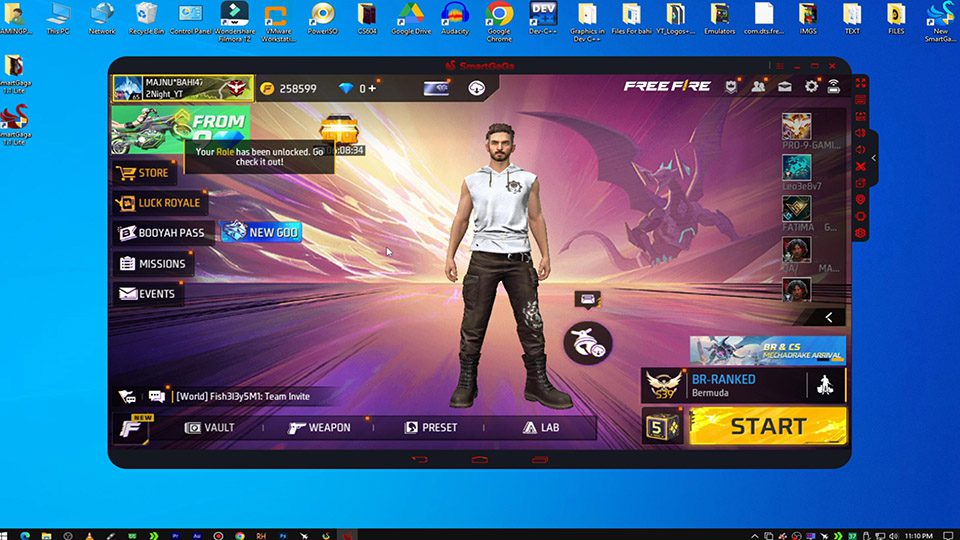Screen dimensions: 960x540
Task: Open the team size icon beside BR-RANKED
Action: [x=825, y=386]
